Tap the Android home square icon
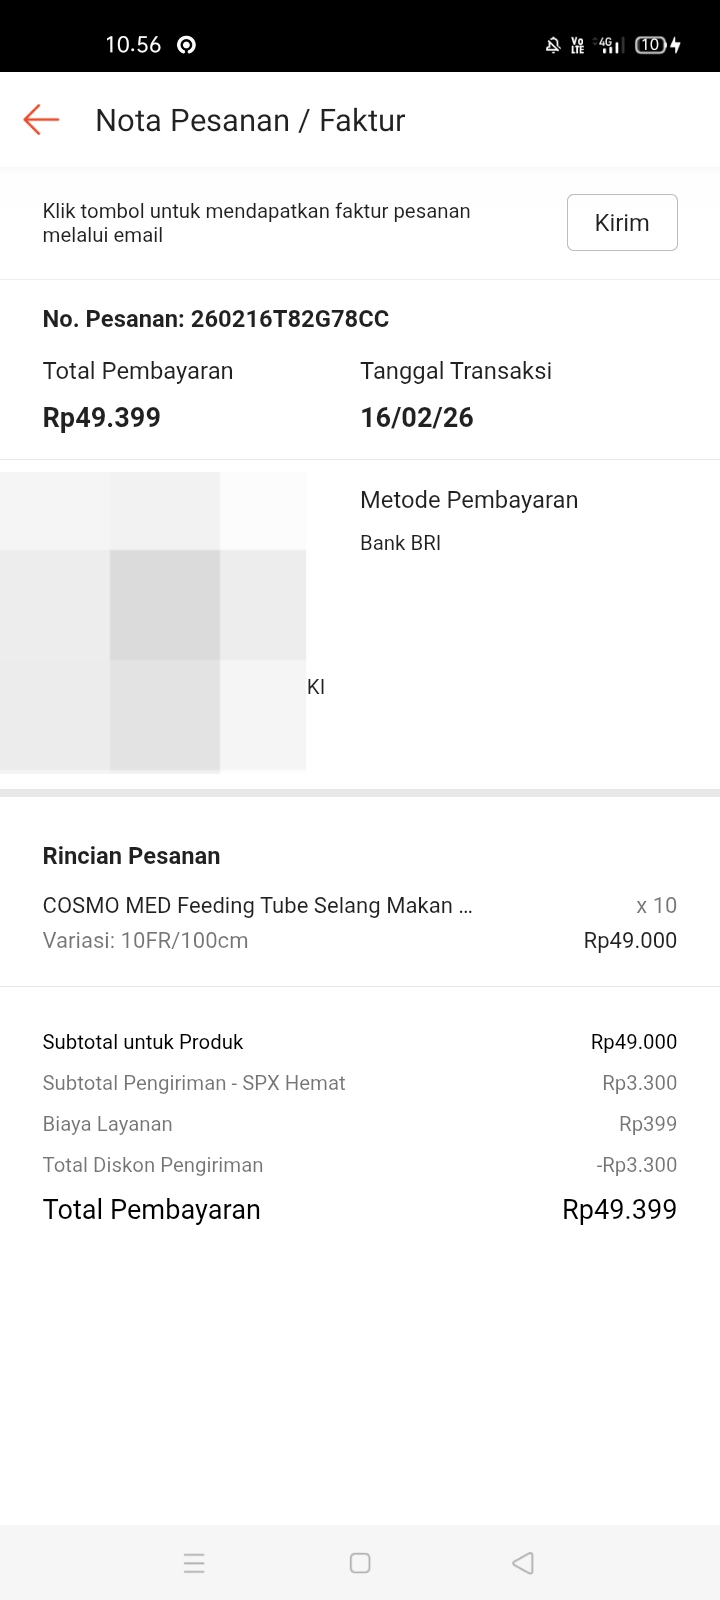This screenshot has width=720, height=1600. point(360,1563)
